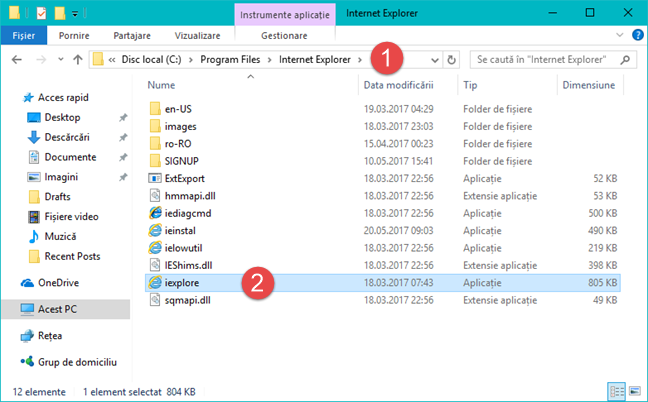Open Desktop in the navigation pane

pyautogui.click(x=62, y=117)
